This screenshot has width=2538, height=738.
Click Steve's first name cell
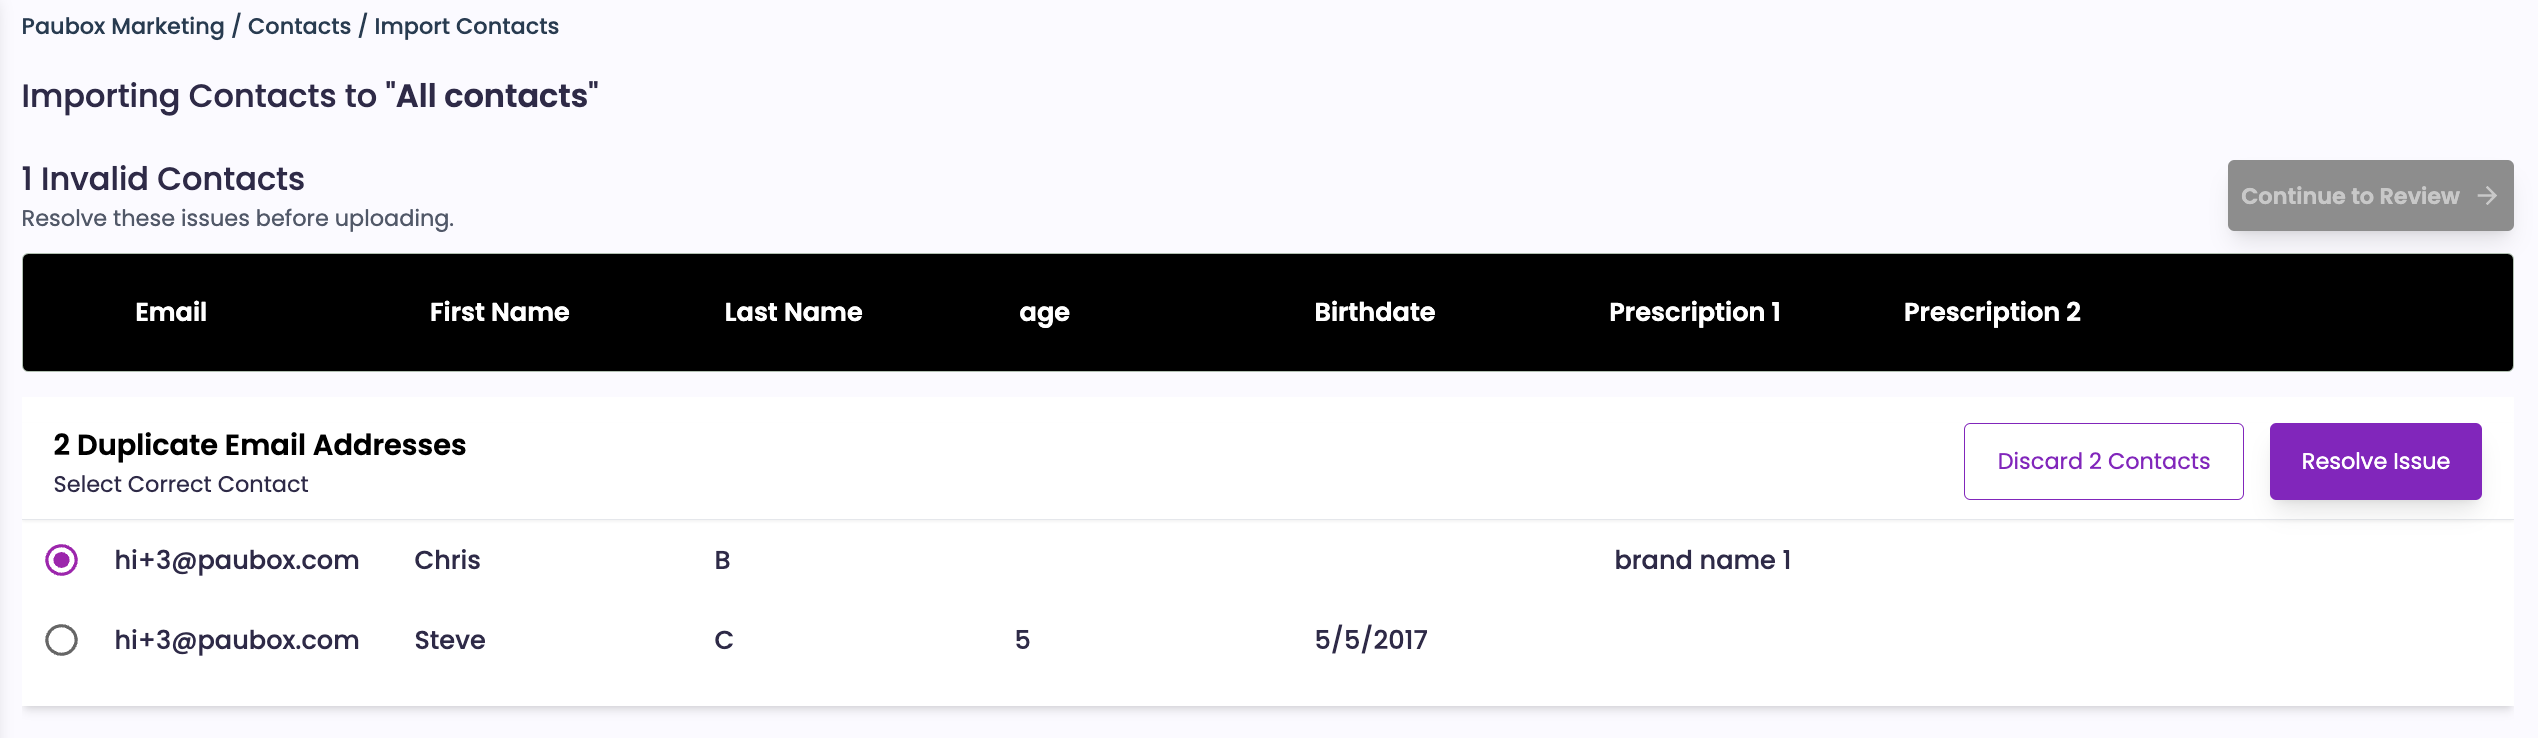450,640
